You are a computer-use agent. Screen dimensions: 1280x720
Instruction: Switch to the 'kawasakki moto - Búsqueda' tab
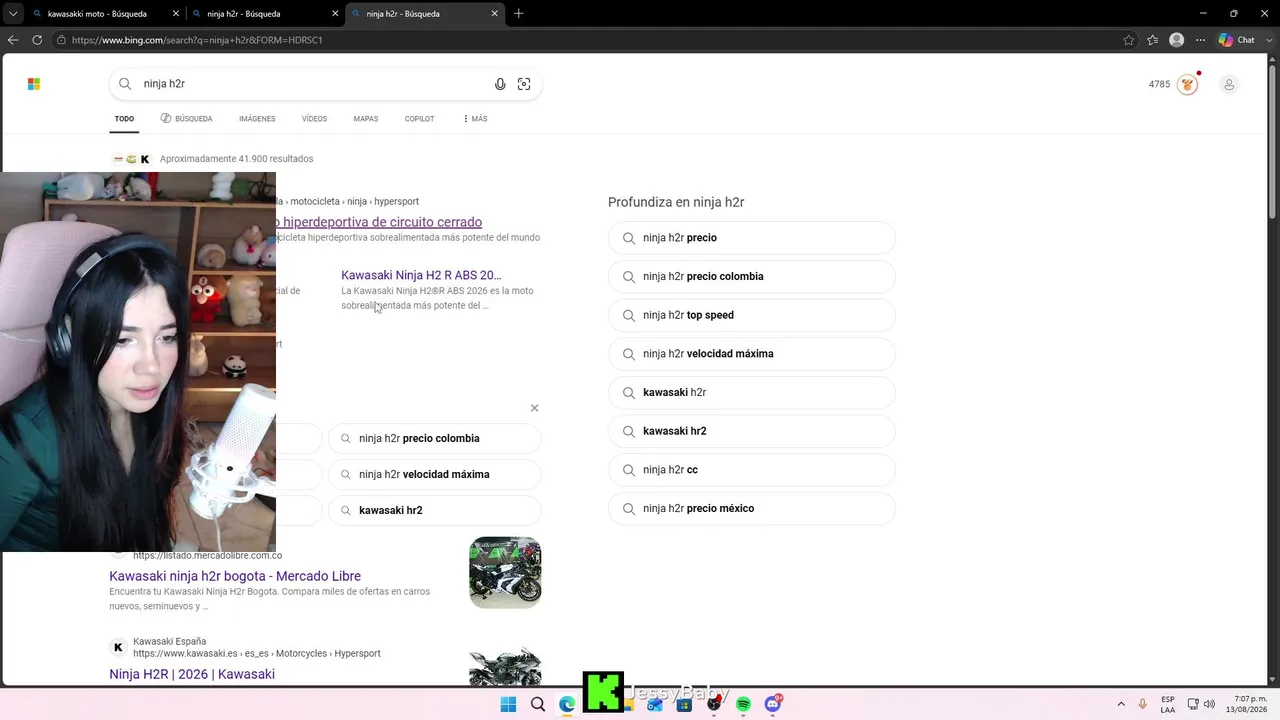click(x=96, y=14)
